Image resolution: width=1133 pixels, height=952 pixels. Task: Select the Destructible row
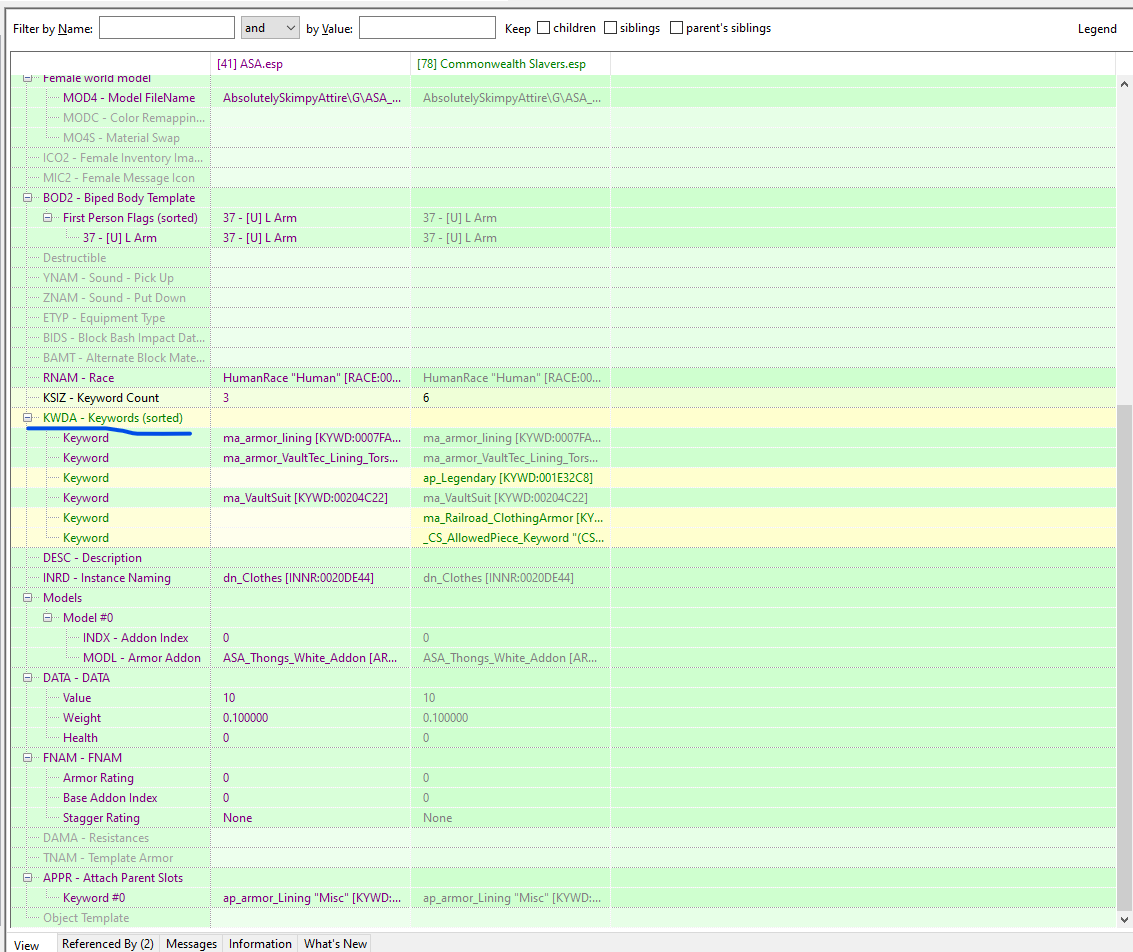[x=564, y=258]
